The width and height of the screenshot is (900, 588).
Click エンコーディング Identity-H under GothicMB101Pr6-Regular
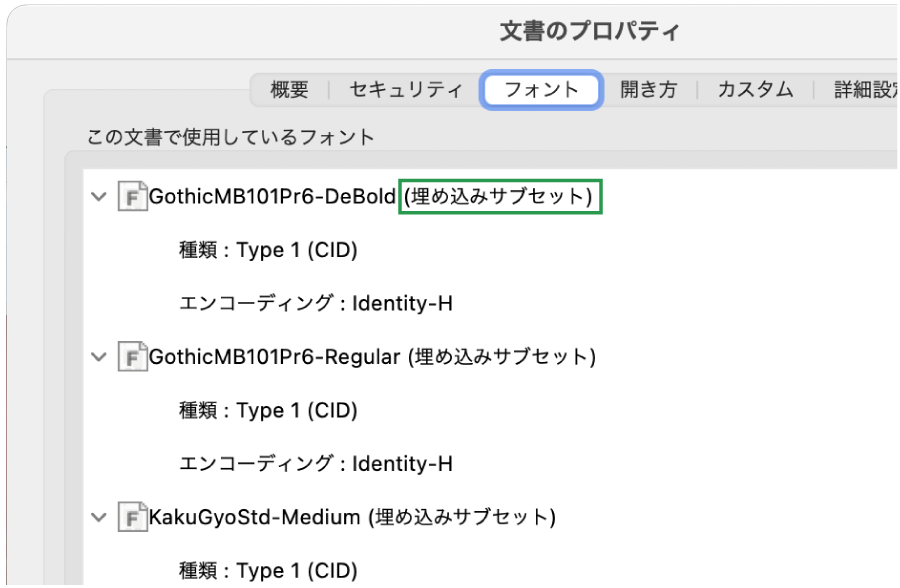pos(316,463)
